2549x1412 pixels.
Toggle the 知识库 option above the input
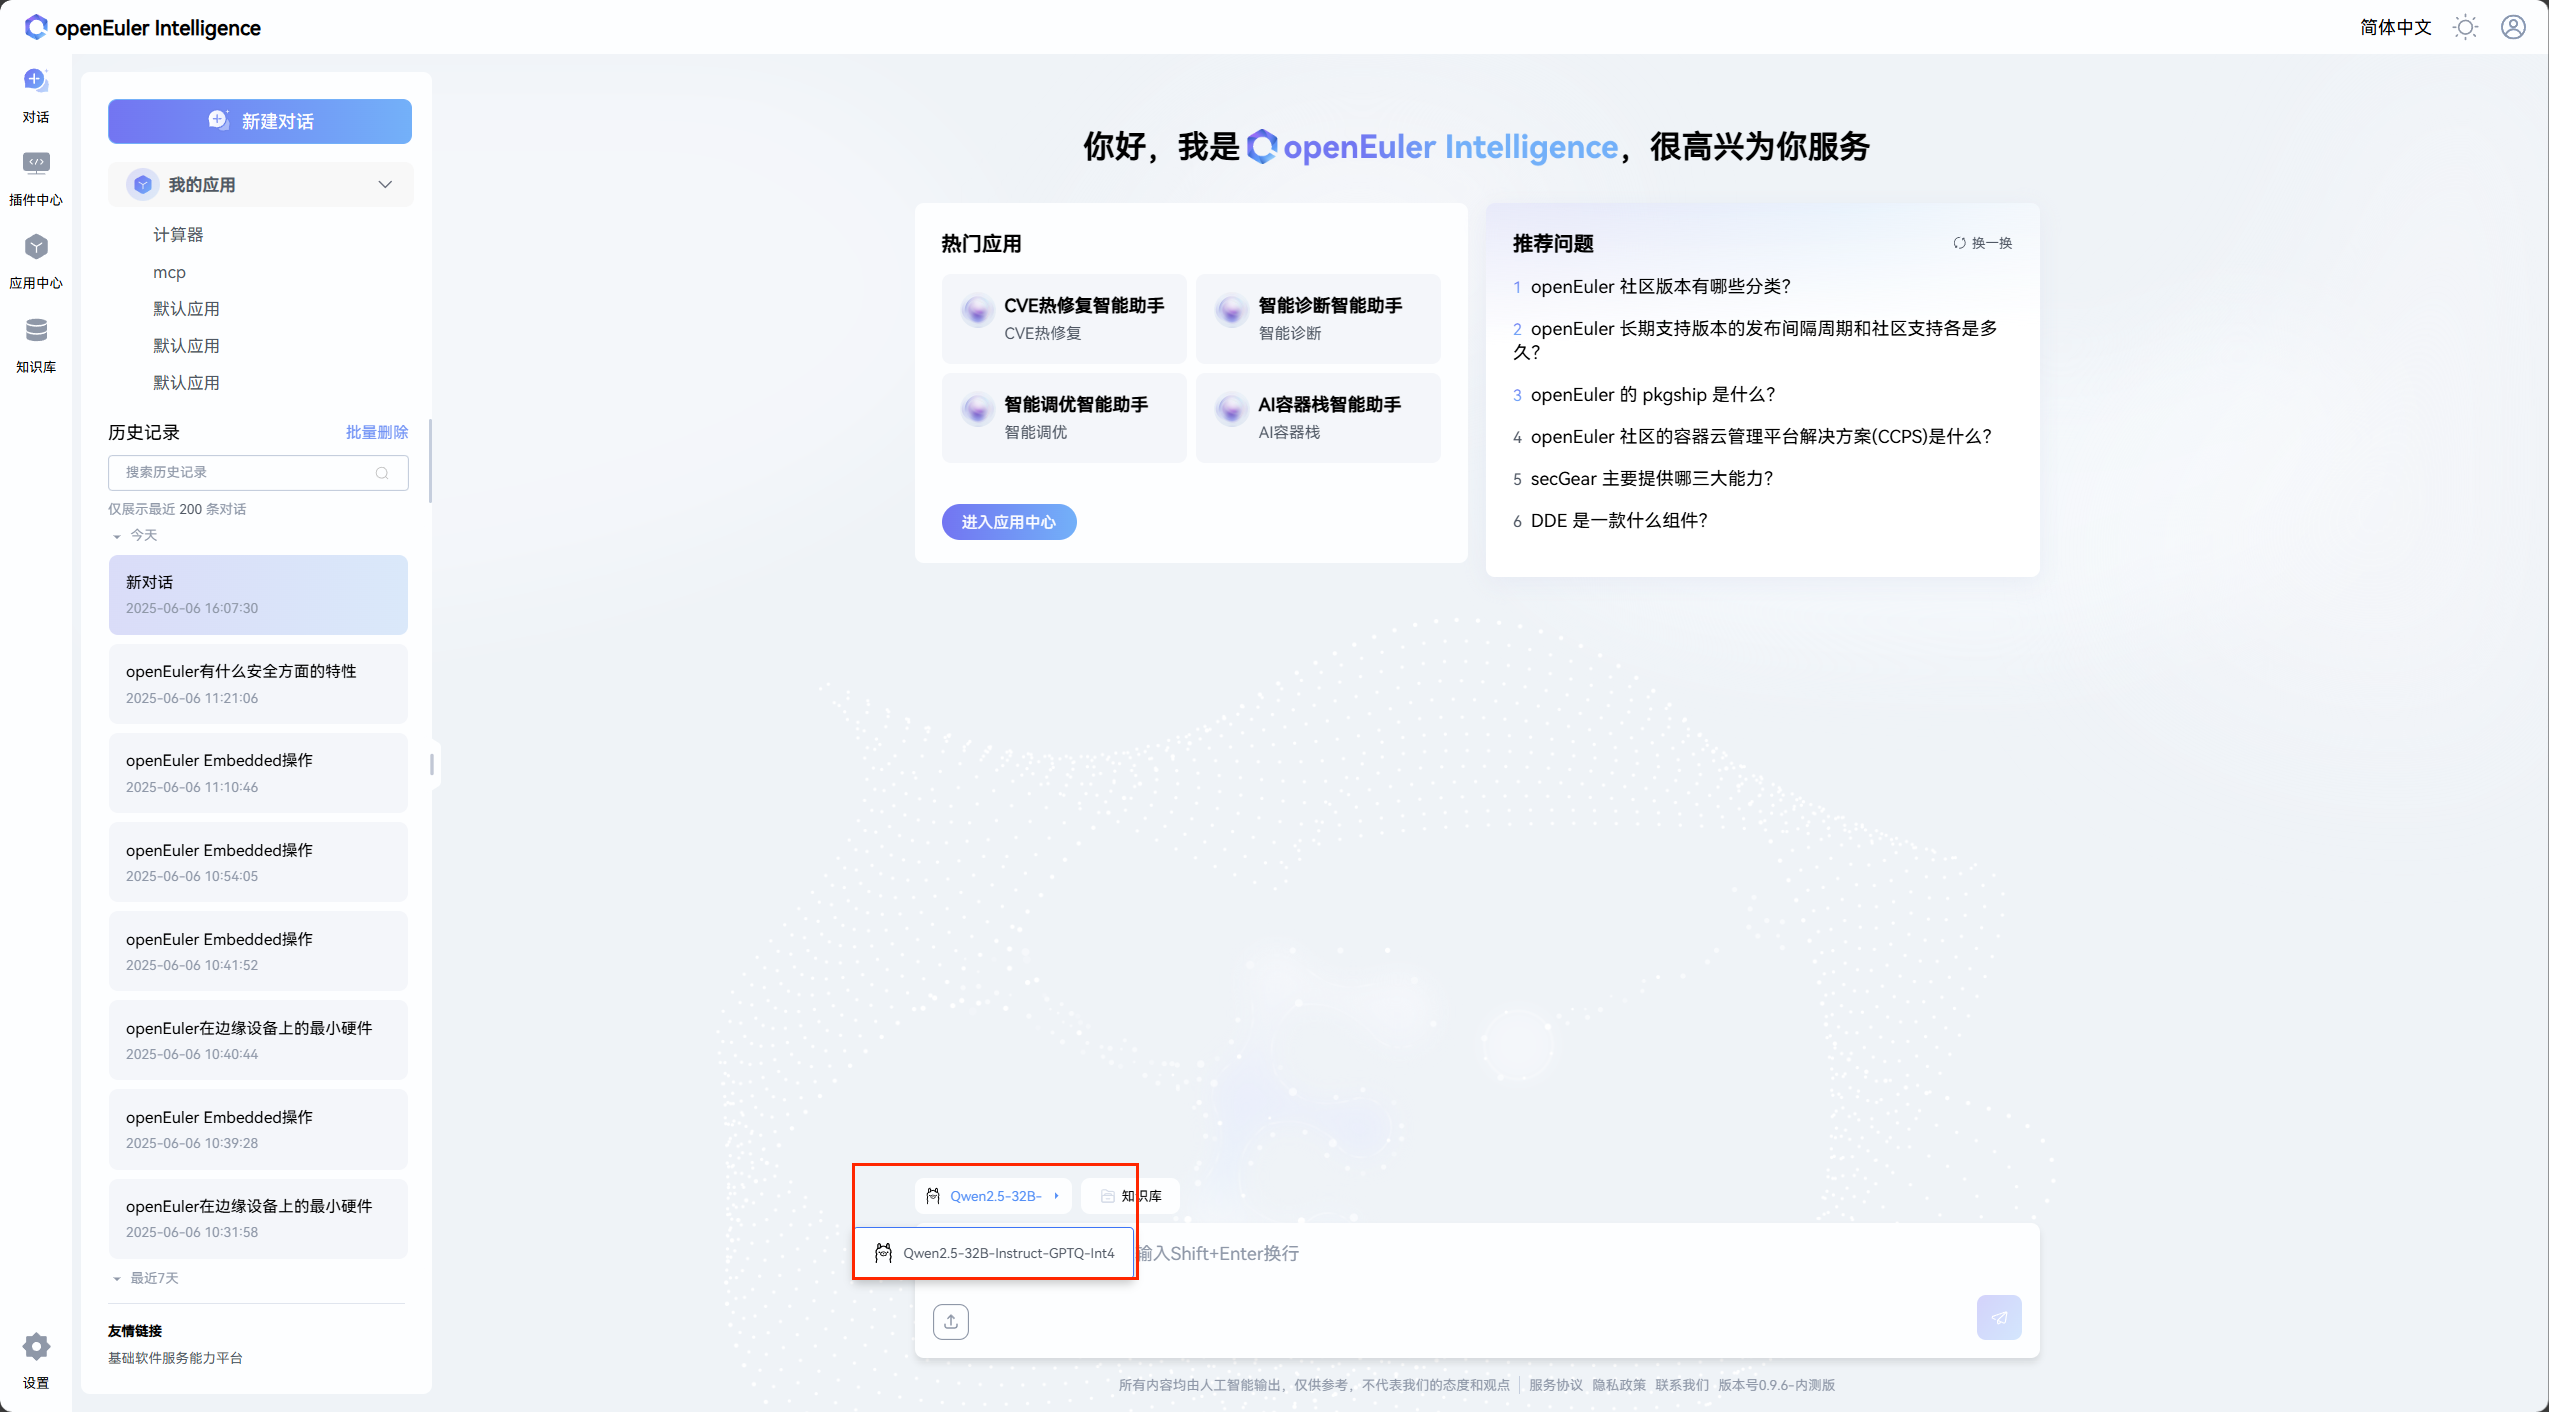[1131, 1196]
